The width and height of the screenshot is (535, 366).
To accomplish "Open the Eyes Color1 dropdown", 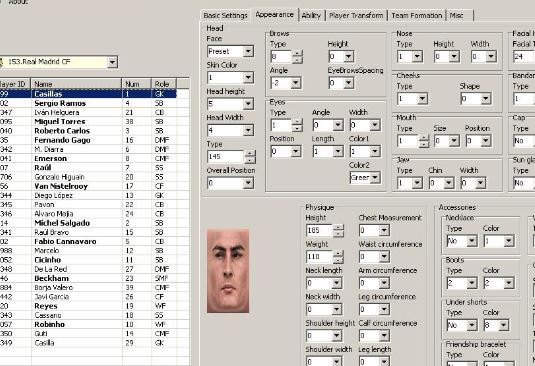I will tap(375, 151).
